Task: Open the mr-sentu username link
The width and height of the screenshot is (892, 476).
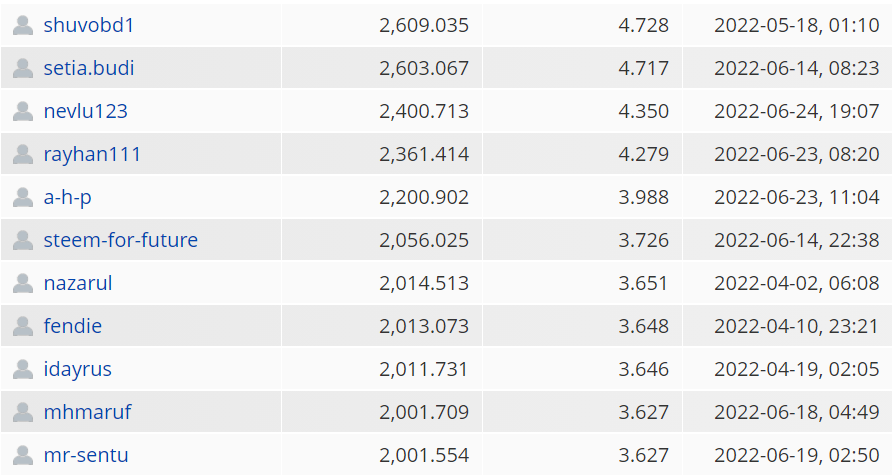Action: 86,455
